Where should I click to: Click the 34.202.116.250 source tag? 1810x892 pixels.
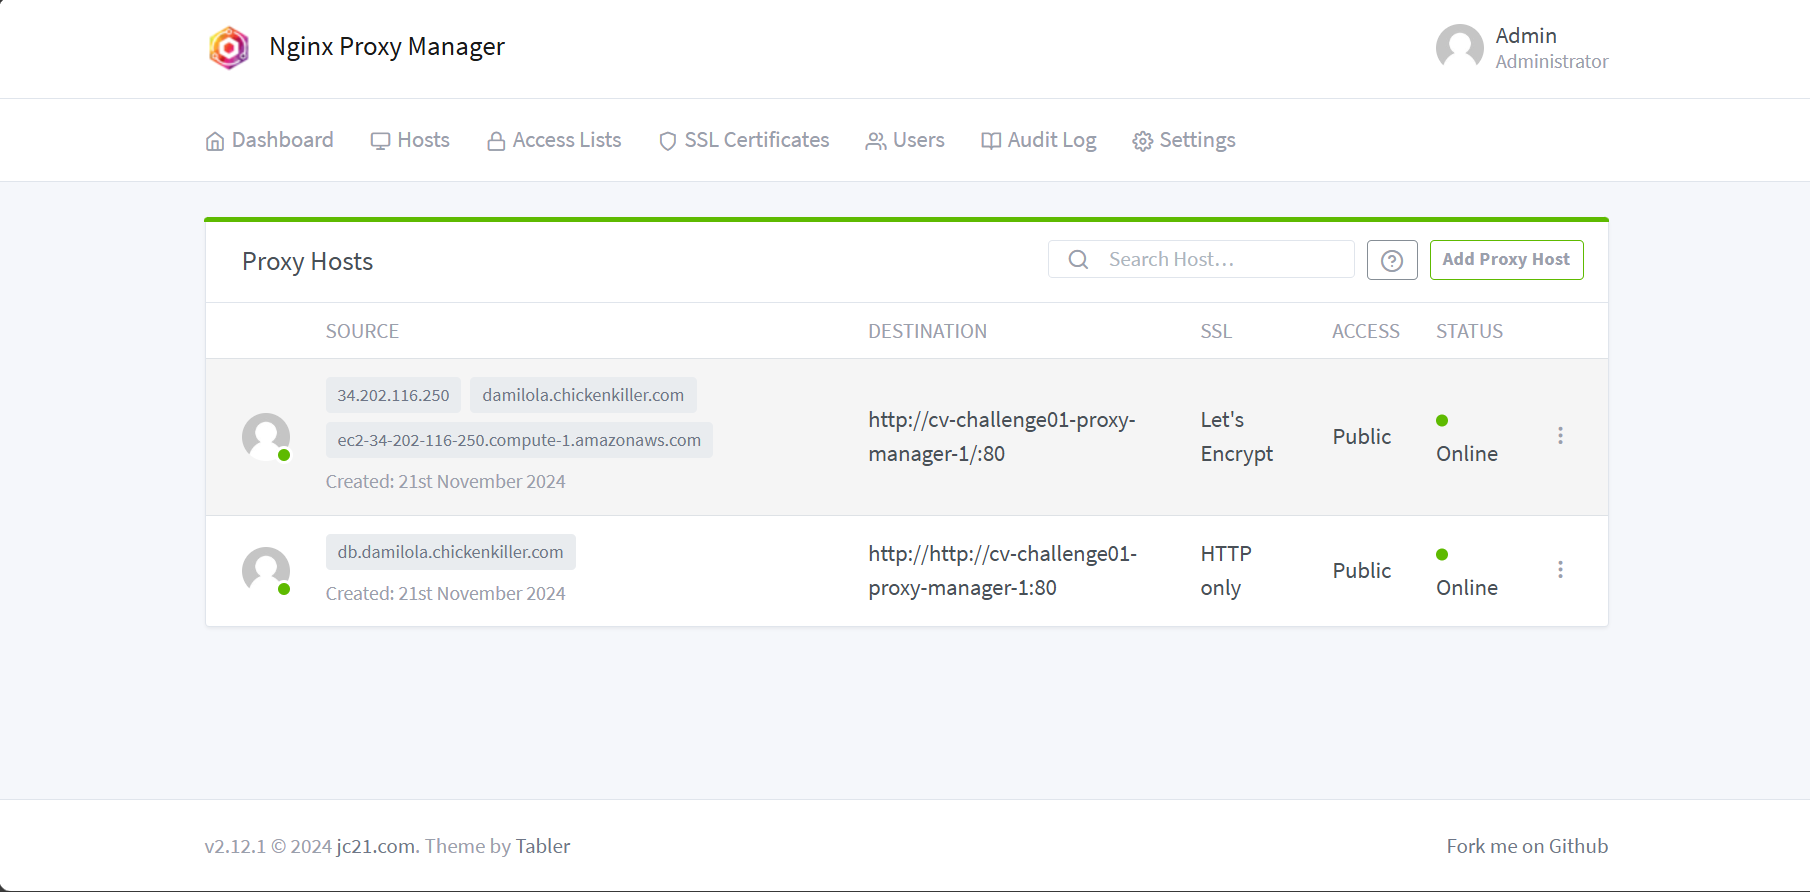pyautogui.click(x=393, y=395)
